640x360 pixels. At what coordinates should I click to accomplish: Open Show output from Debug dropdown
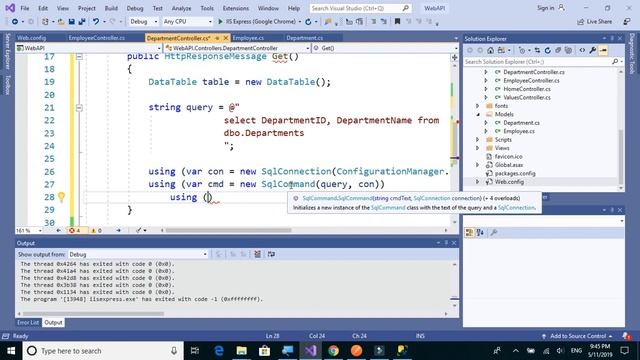pos(138,254)
